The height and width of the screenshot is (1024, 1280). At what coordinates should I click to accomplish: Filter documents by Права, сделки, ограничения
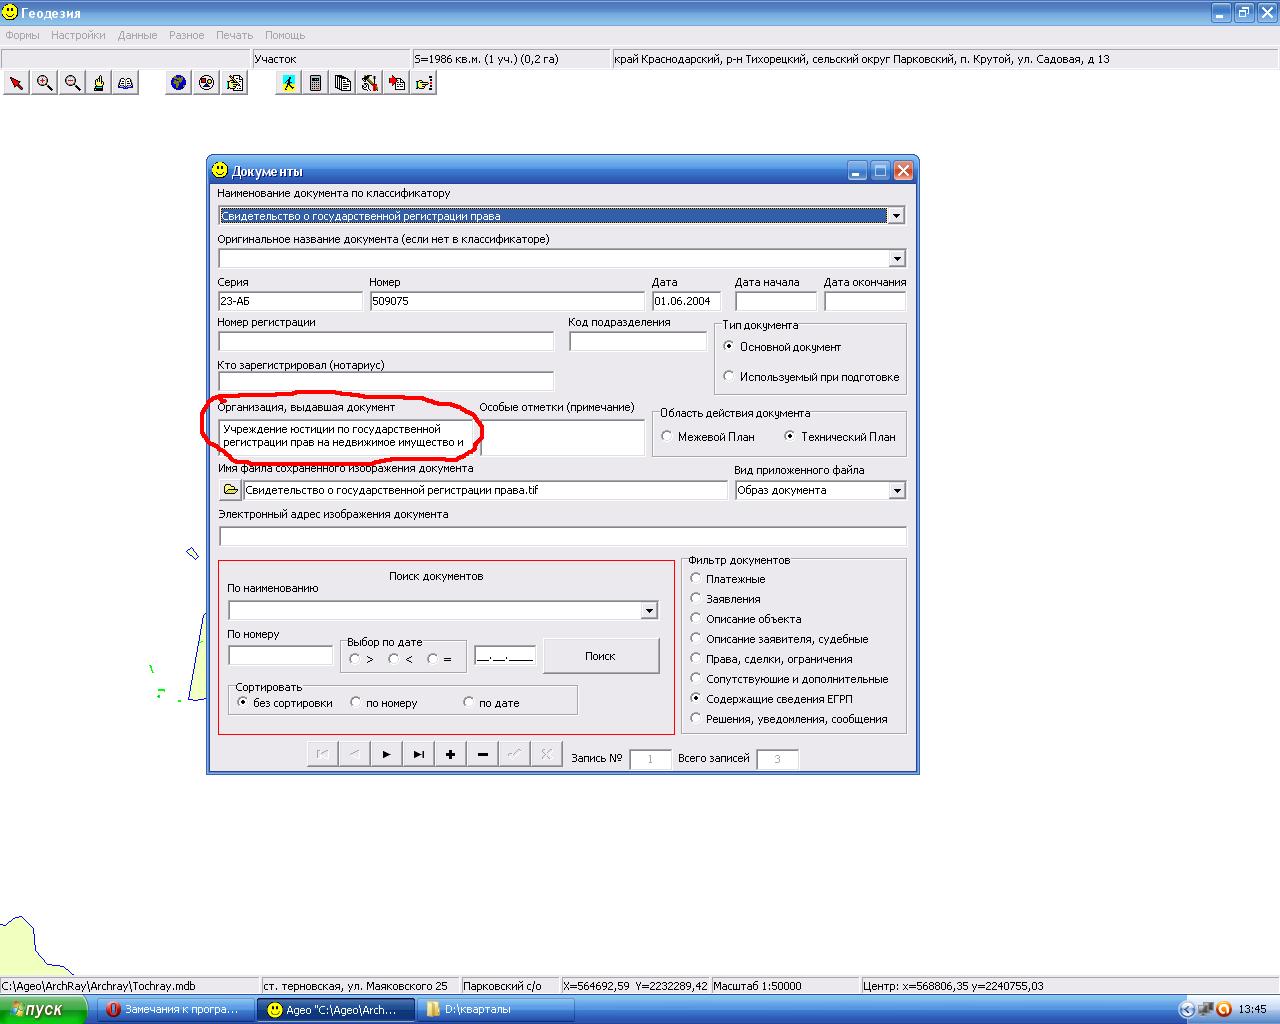tap(696, 658)
